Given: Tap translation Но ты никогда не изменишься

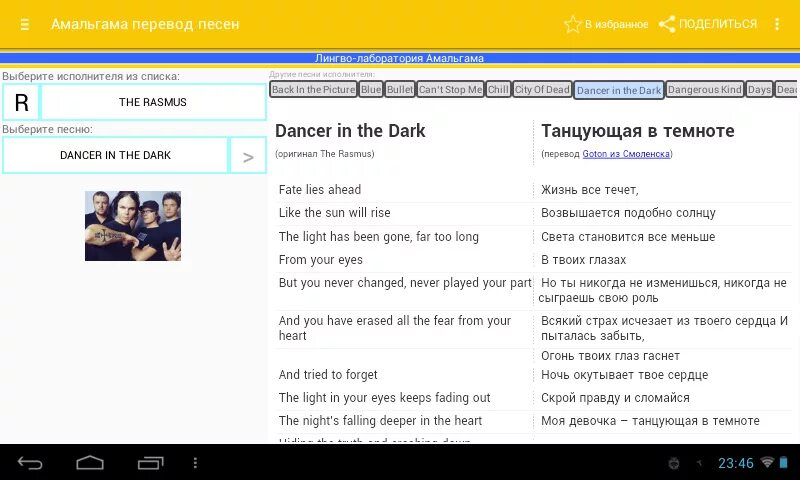Looking at the screenshot, I should tap(663, 290).
